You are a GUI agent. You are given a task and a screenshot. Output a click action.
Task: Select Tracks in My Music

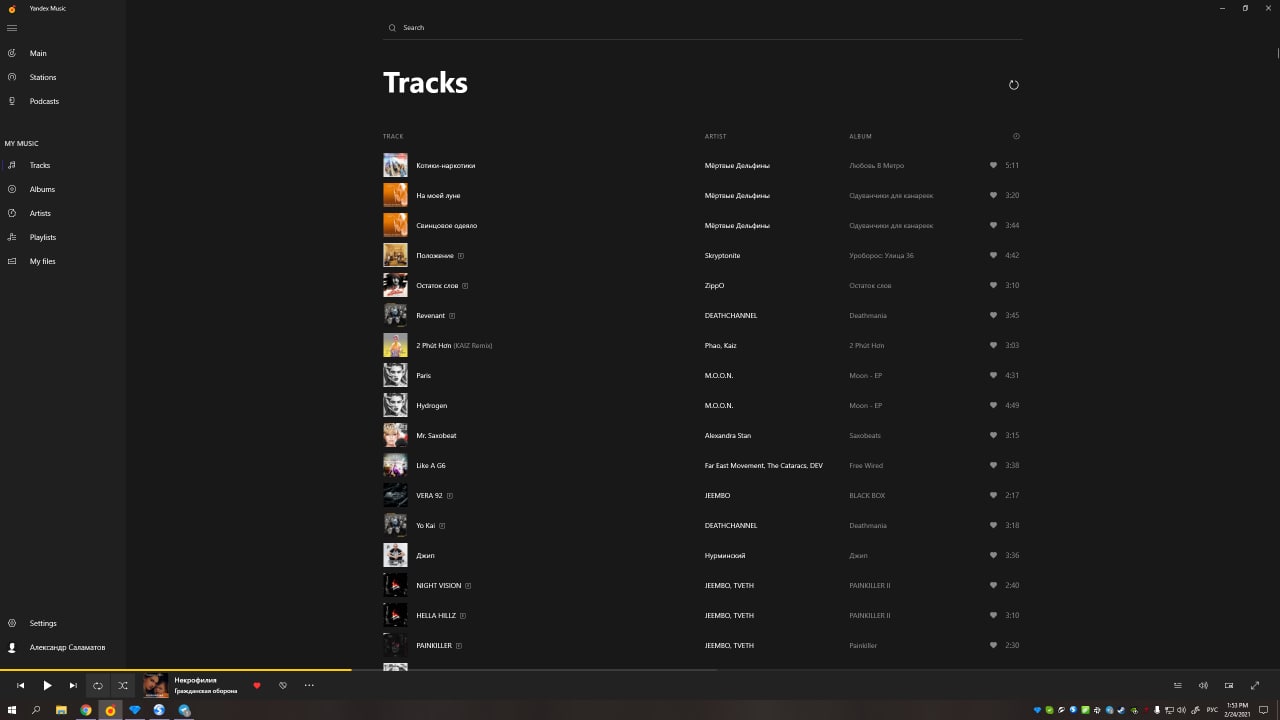click(x=40, y=165)
